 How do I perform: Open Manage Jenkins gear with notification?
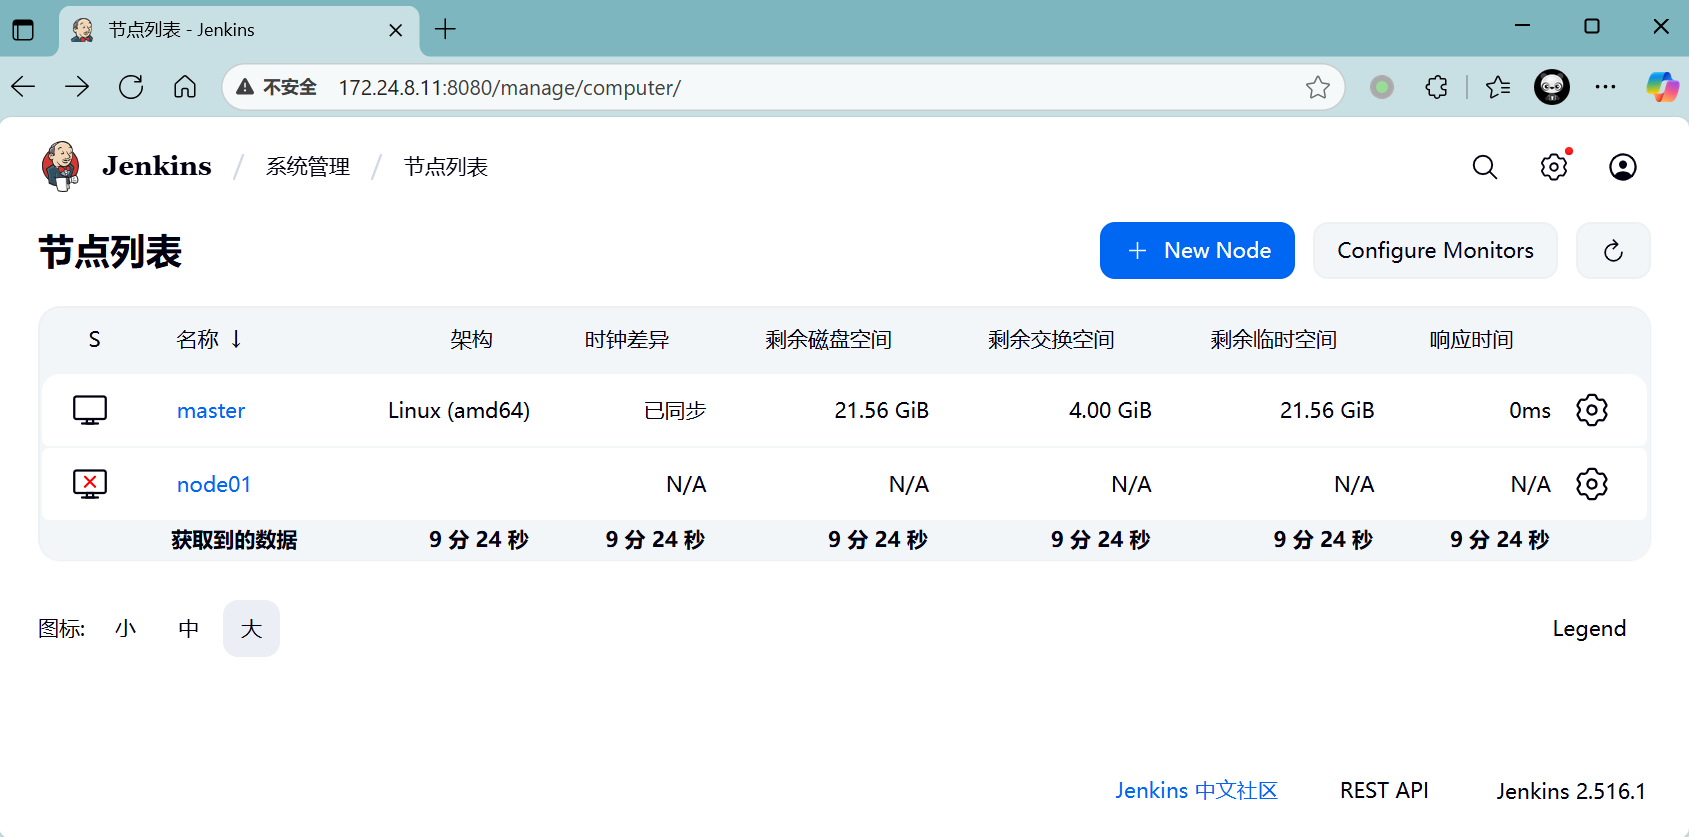1554,167
